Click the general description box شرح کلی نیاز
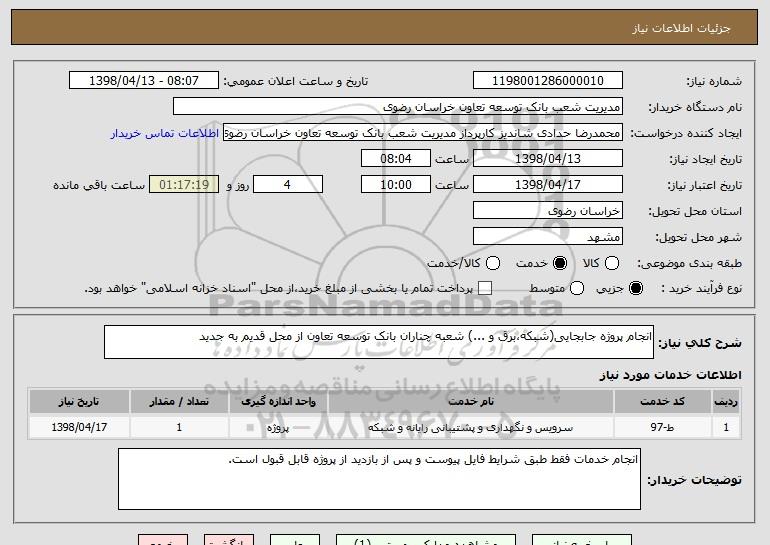 click(x=379, y=342)
